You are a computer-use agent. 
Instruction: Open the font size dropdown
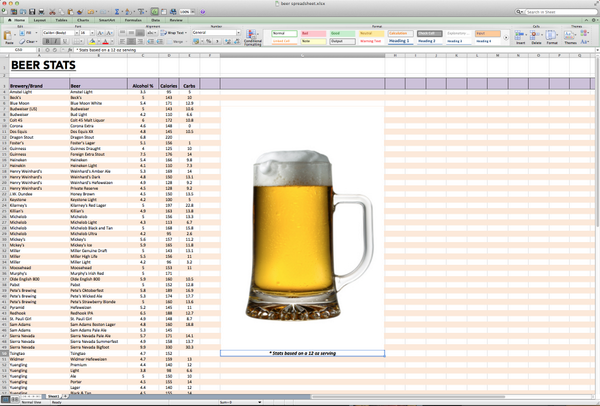tap(92, 33)
